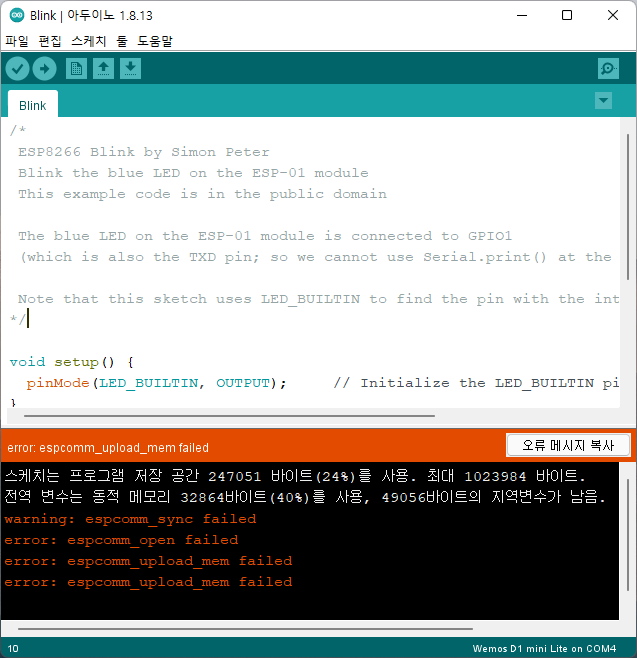Open a sketch with the up-arrow icon
The width and height of the screenshot is (637, 658).
(x=103, y=68)
